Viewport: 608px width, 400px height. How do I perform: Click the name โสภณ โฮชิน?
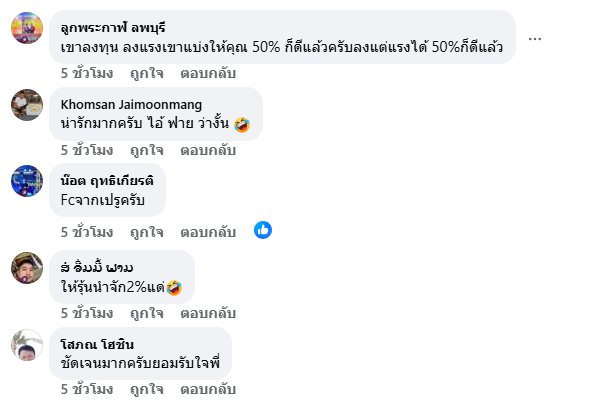click(x=96, y=345)
